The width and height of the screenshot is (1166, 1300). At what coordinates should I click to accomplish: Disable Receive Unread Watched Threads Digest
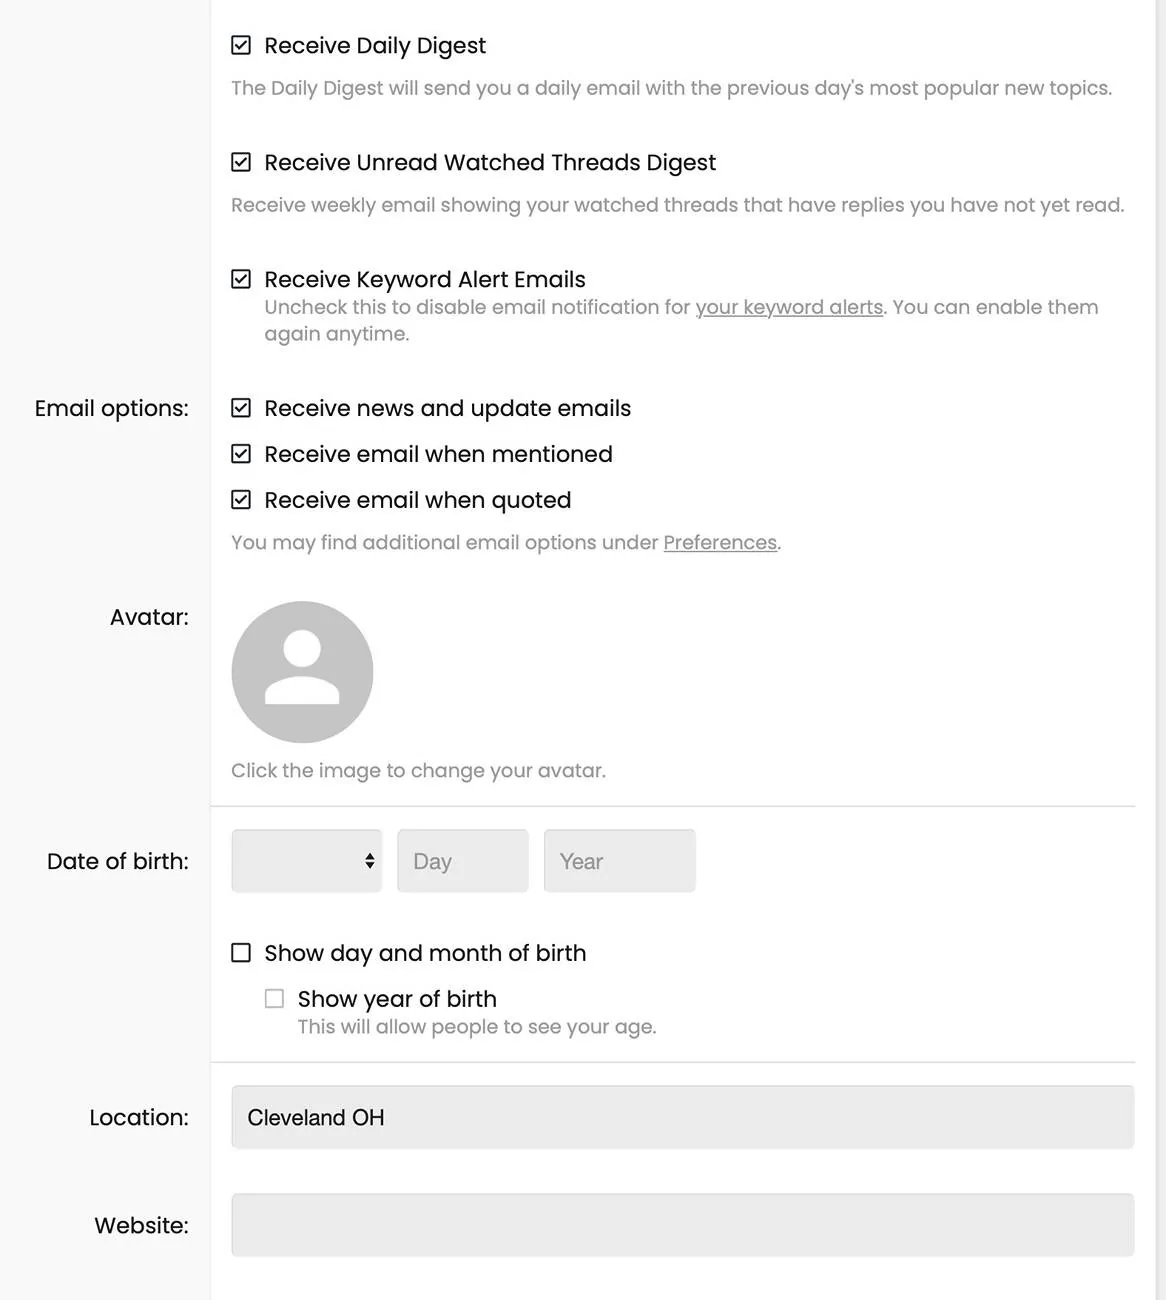tap(241, 162)
